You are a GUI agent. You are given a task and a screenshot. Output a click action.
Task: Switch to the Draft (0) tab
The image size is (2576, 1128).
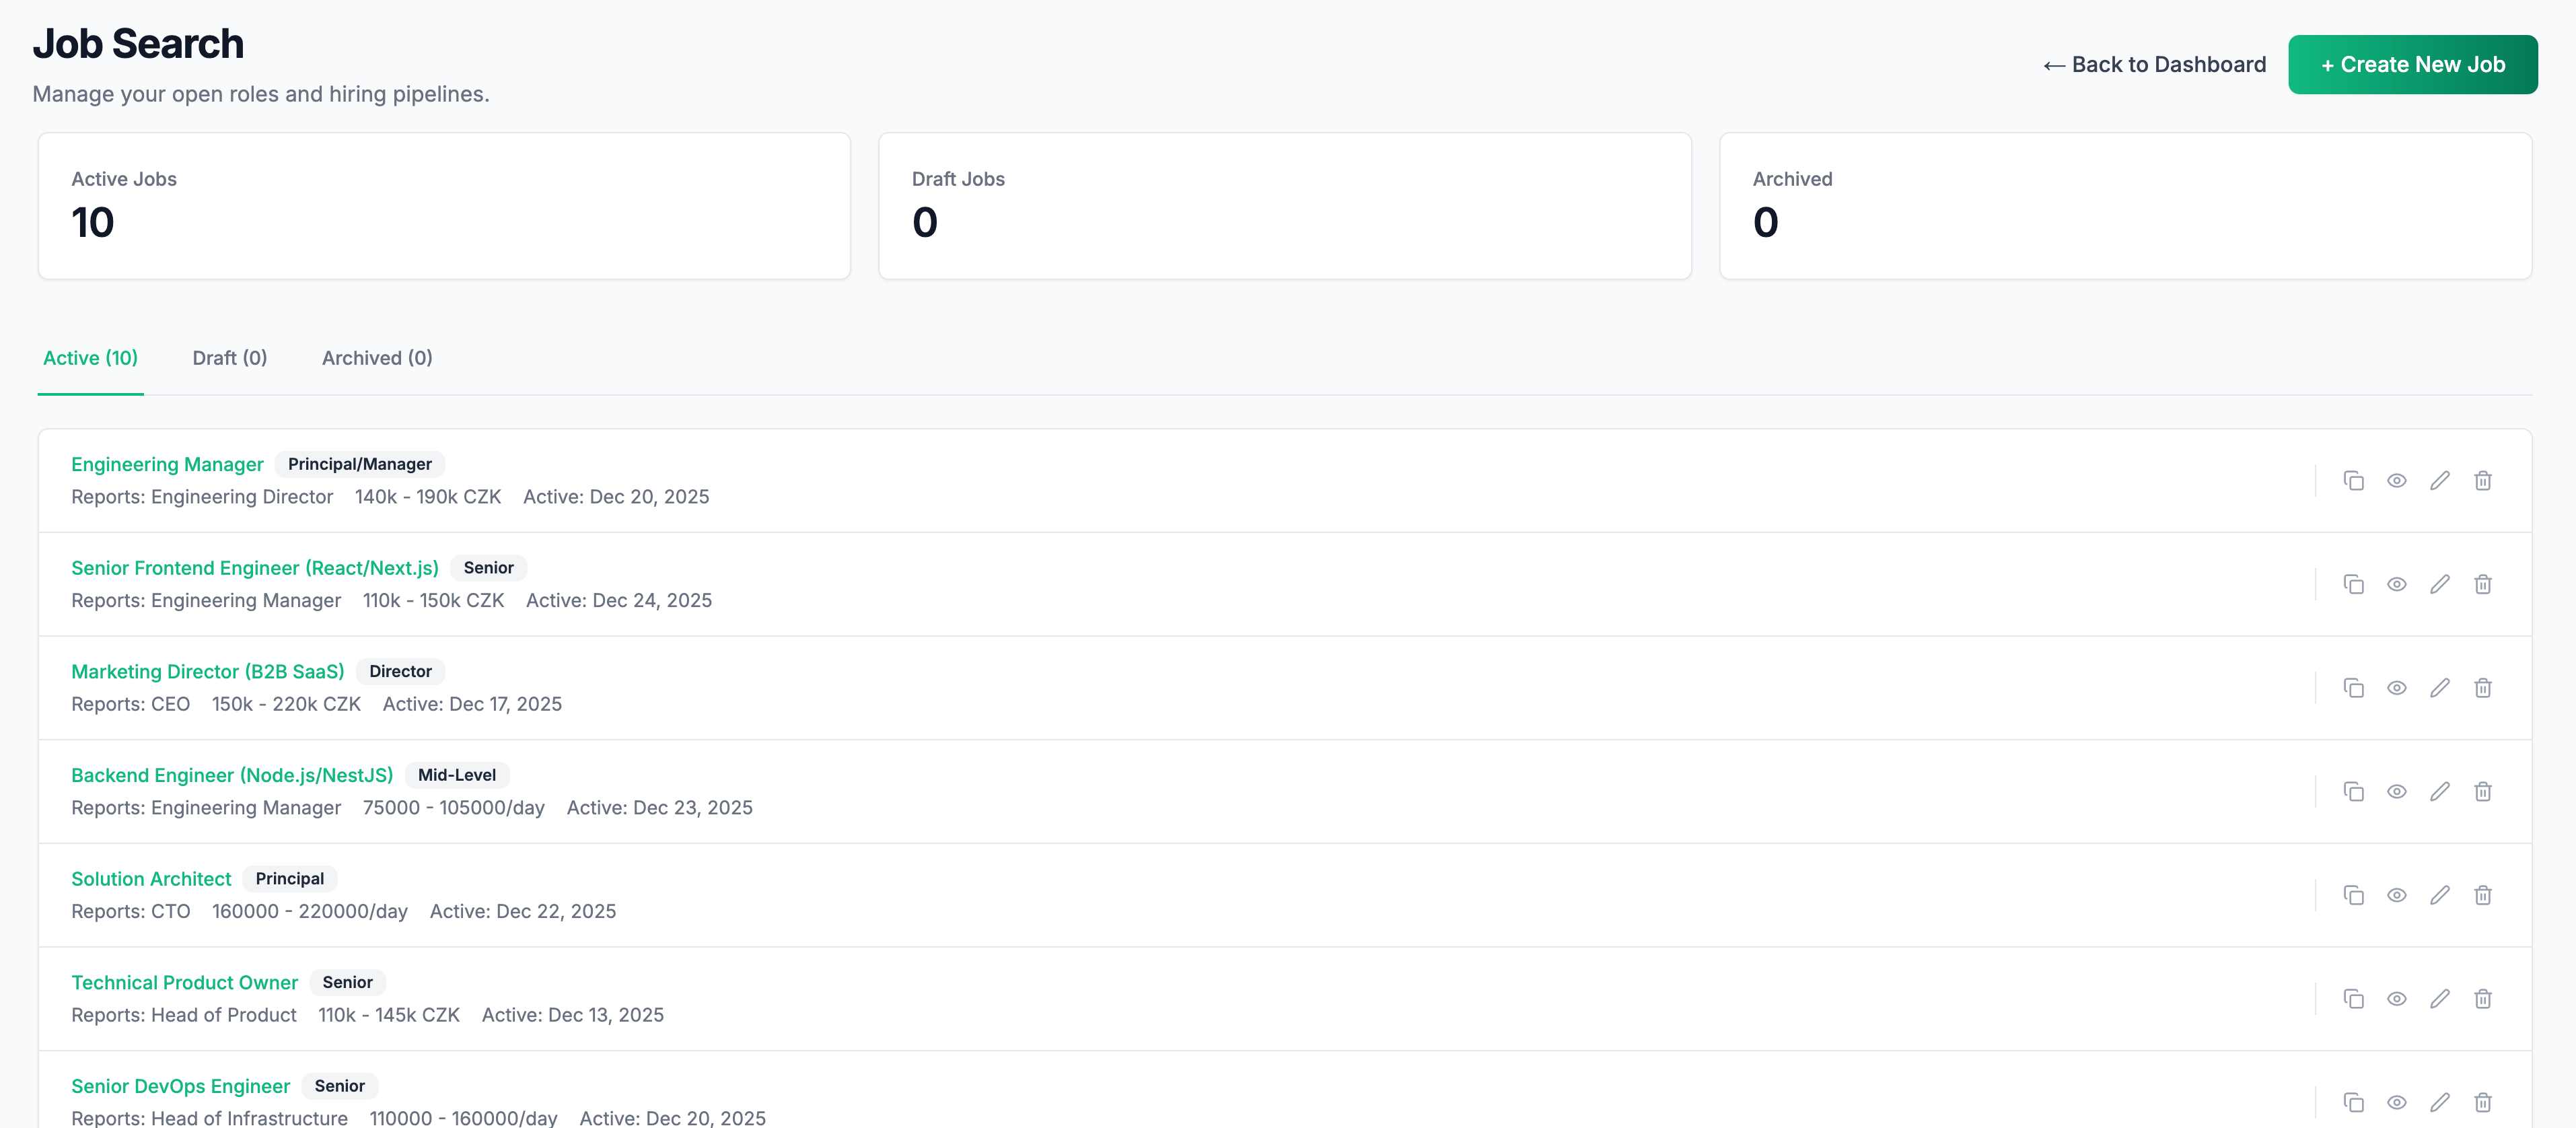coord(229,358)
